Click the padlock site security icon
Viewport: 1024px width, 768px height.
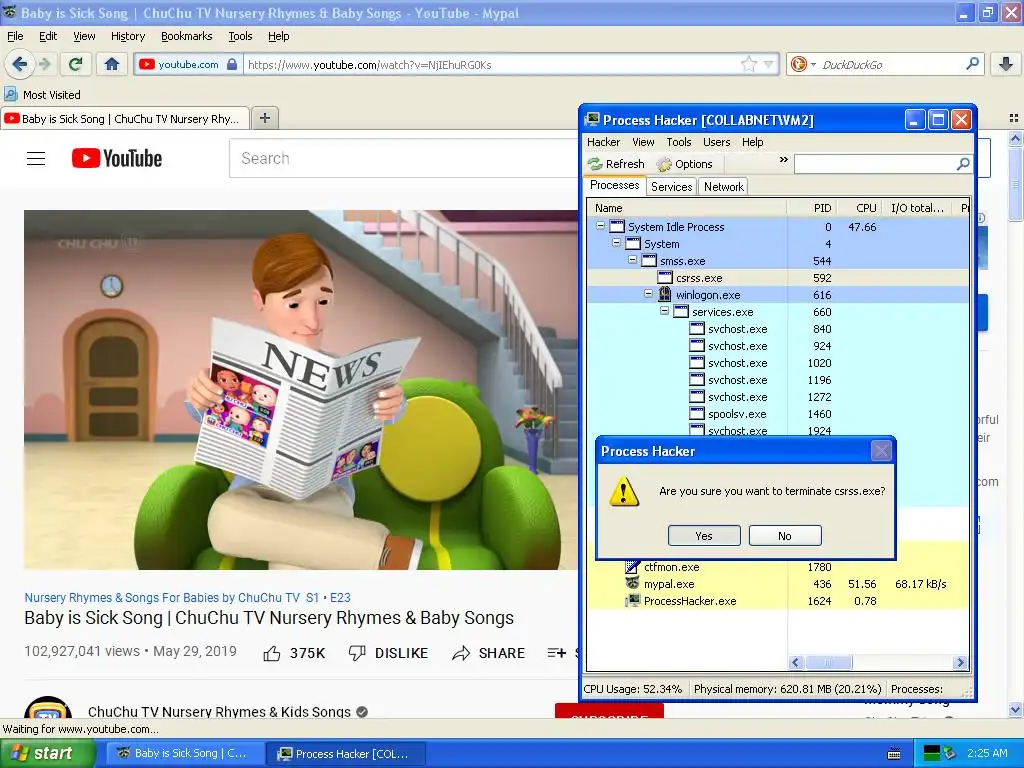point(232,64)
